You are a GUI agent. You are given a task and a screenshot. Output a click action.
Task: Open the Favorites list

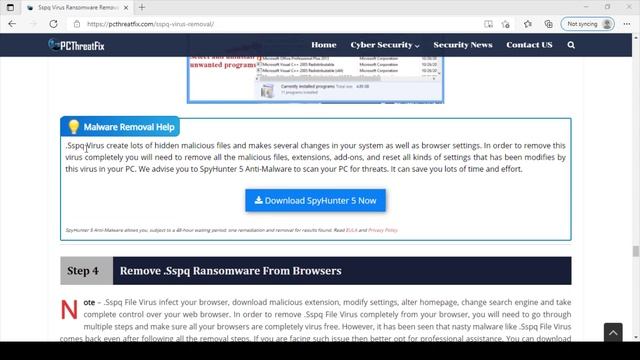527,24
